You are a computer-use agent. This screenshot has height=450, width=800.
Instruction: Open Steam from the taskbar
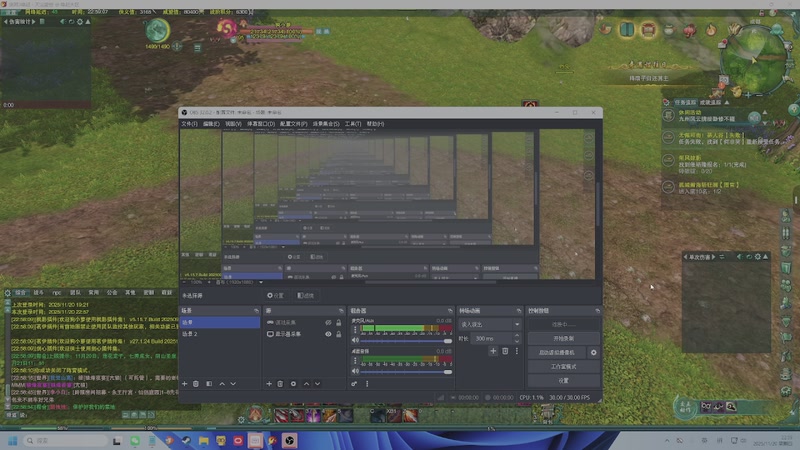(186, 441)
